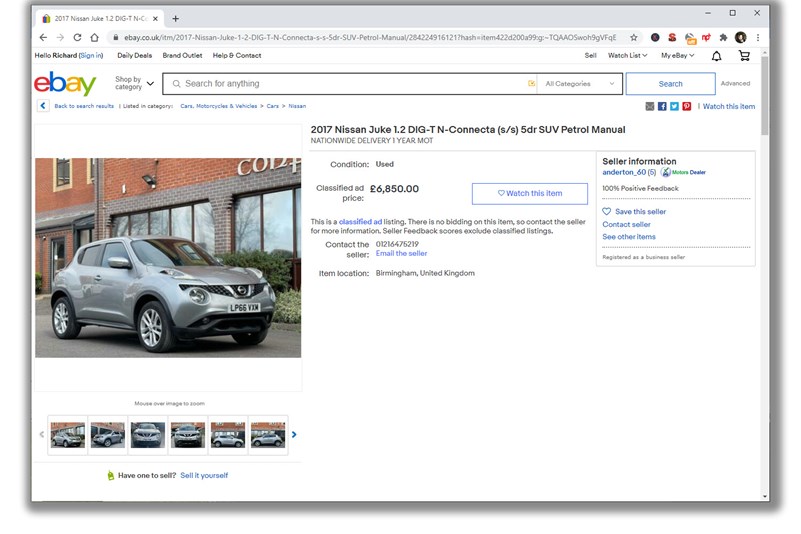Click the Sign in link
Viewport: 801px width, 534px height.
tap(91, 56)
